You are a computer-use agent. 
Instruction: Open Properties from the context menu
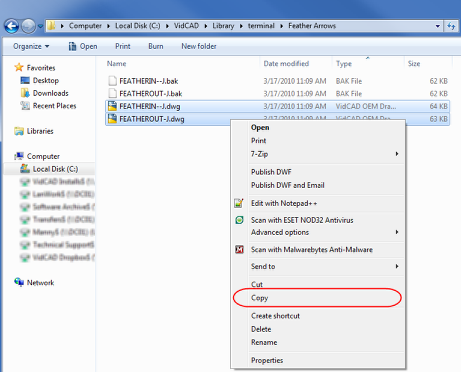pos(267,360)
